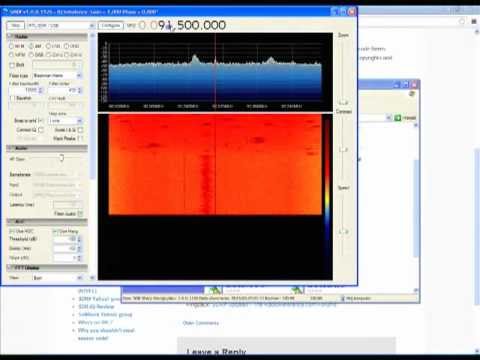Select the LSB mode radio button

48,46
